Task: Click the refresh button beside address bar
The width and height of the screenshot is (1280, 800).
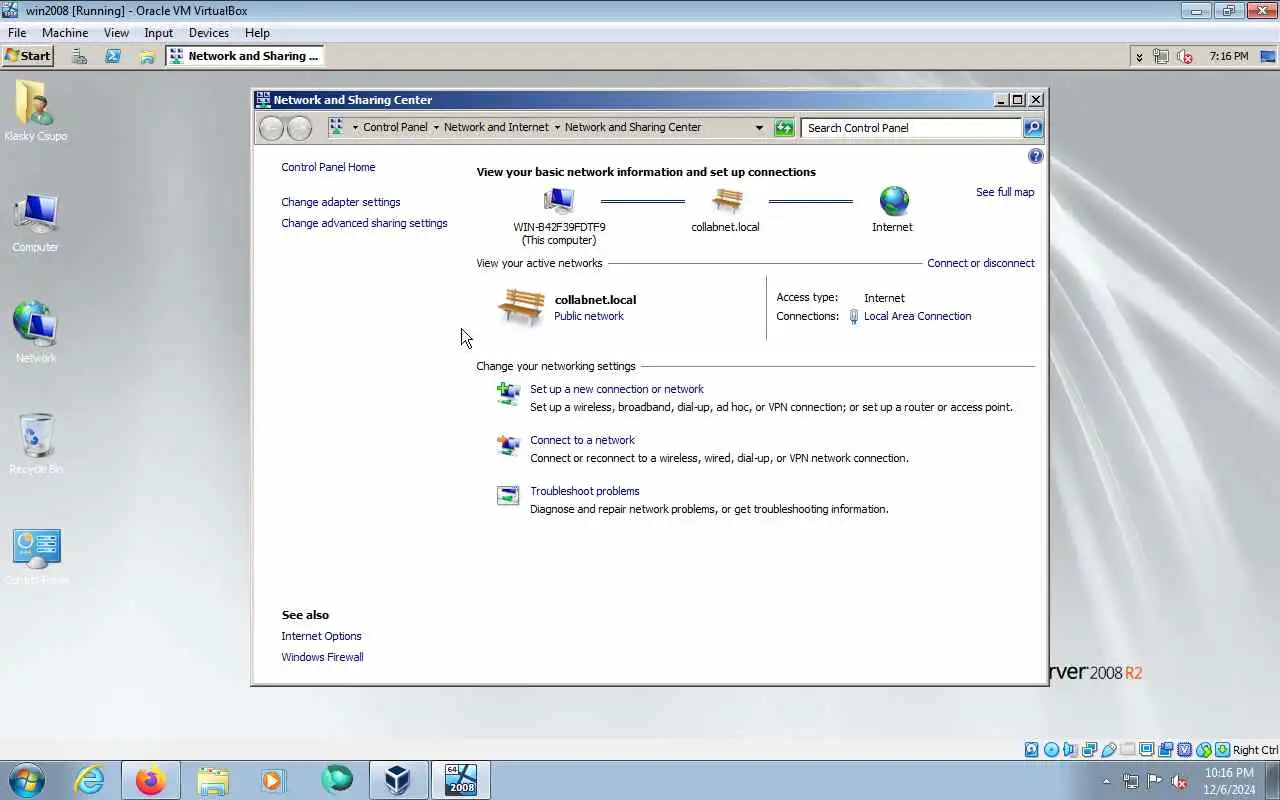Action: [784, 128]
